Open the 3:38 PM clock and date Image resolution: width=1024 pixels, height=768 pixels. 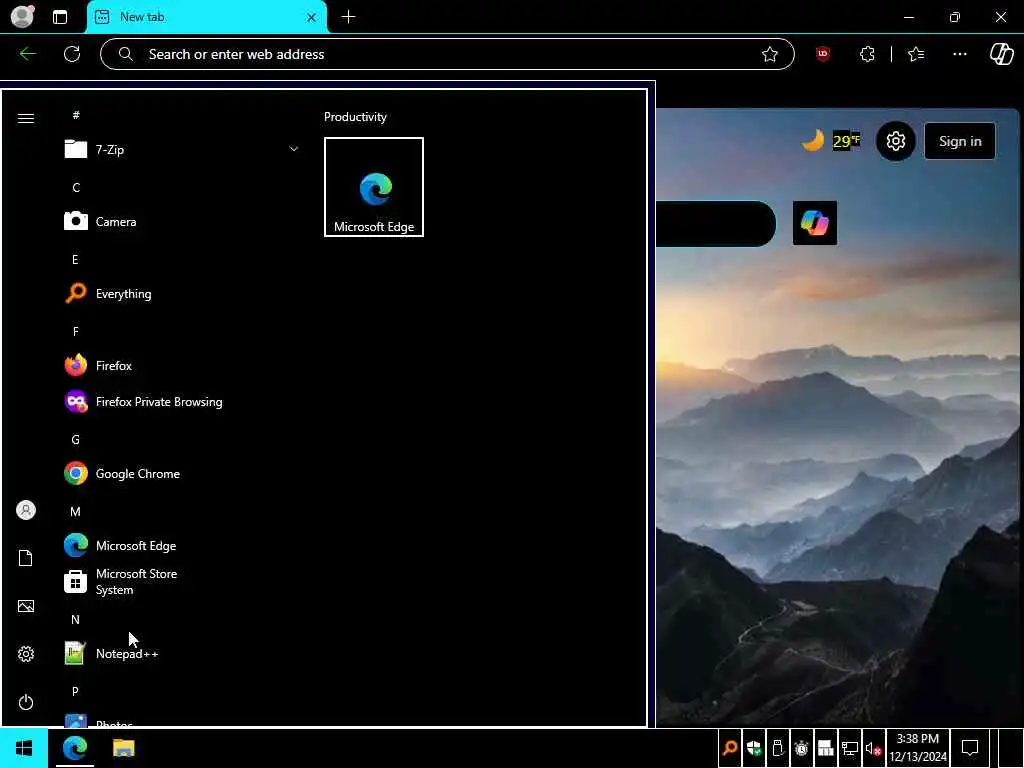pyautogui.click(x=918, y=748)
